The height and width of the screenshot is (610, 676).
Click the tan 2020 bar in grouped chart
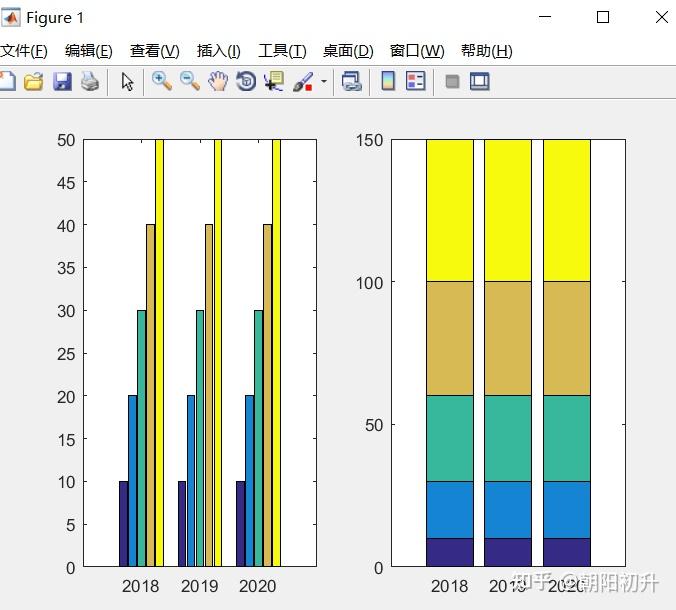click(x=267, y=395)
